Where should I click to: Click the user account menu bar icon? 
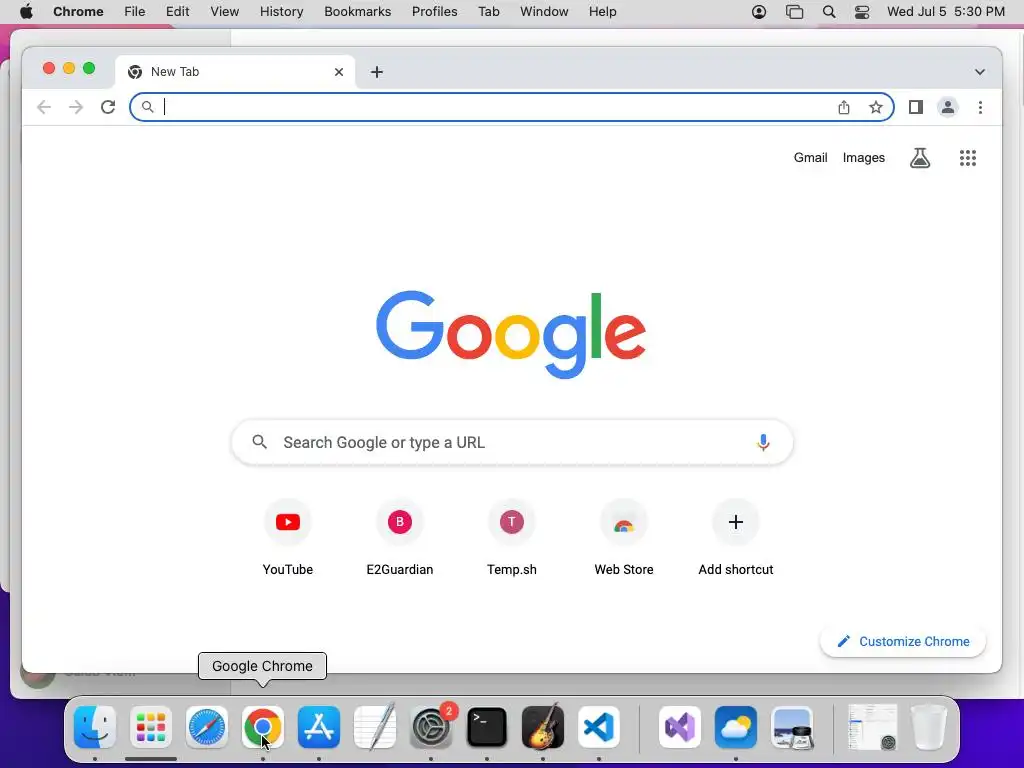(759, 12)
